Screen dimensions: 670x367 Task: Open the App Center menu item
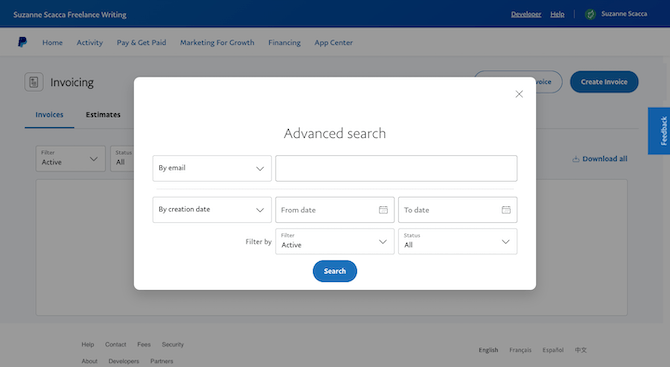(334, 42)
